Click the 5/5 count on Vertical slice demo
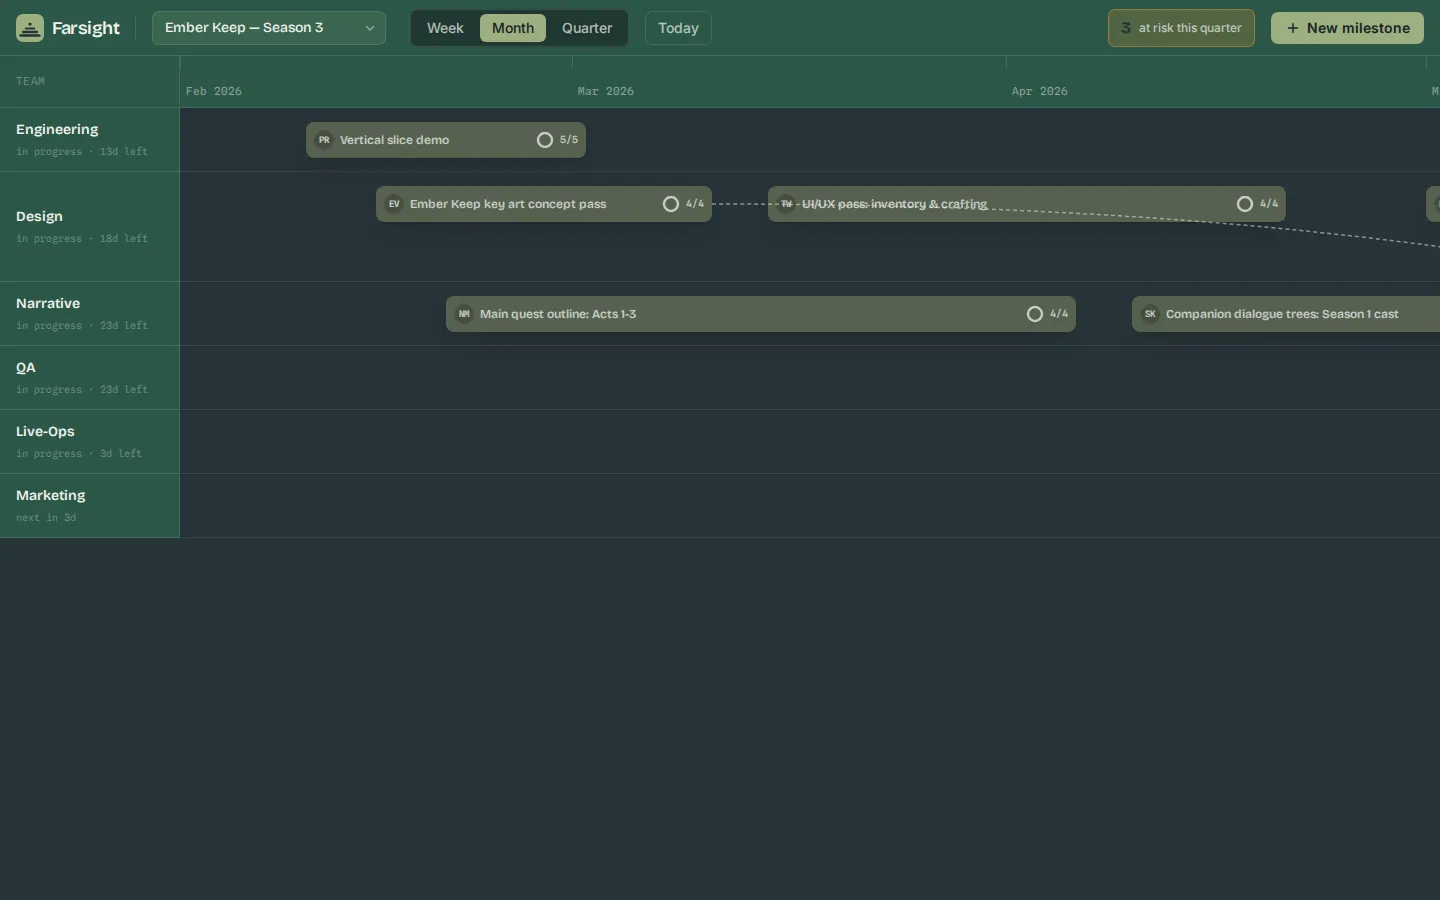The image size is (1440, 900). point(569,140)
